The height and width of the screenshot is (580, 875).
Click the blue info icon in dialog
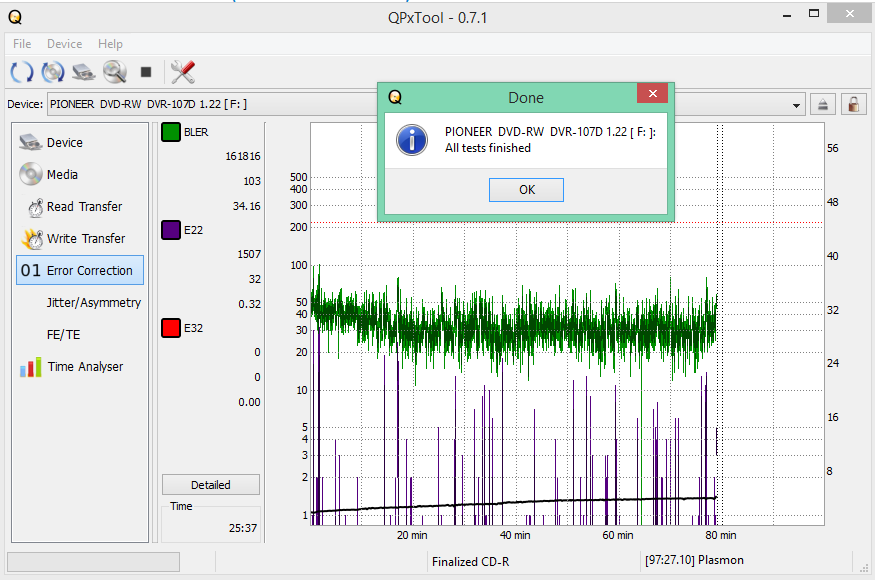point(412,140)
